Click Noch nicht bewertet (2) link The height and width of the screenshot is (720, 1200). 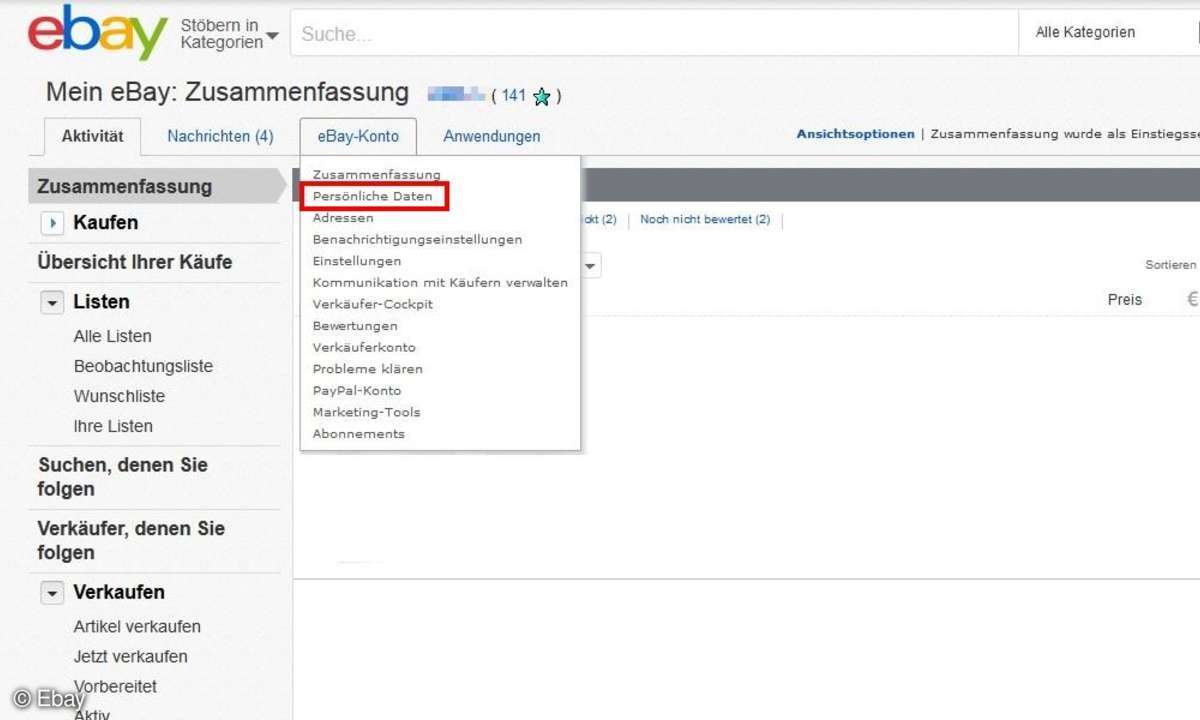tap(705, 219)
